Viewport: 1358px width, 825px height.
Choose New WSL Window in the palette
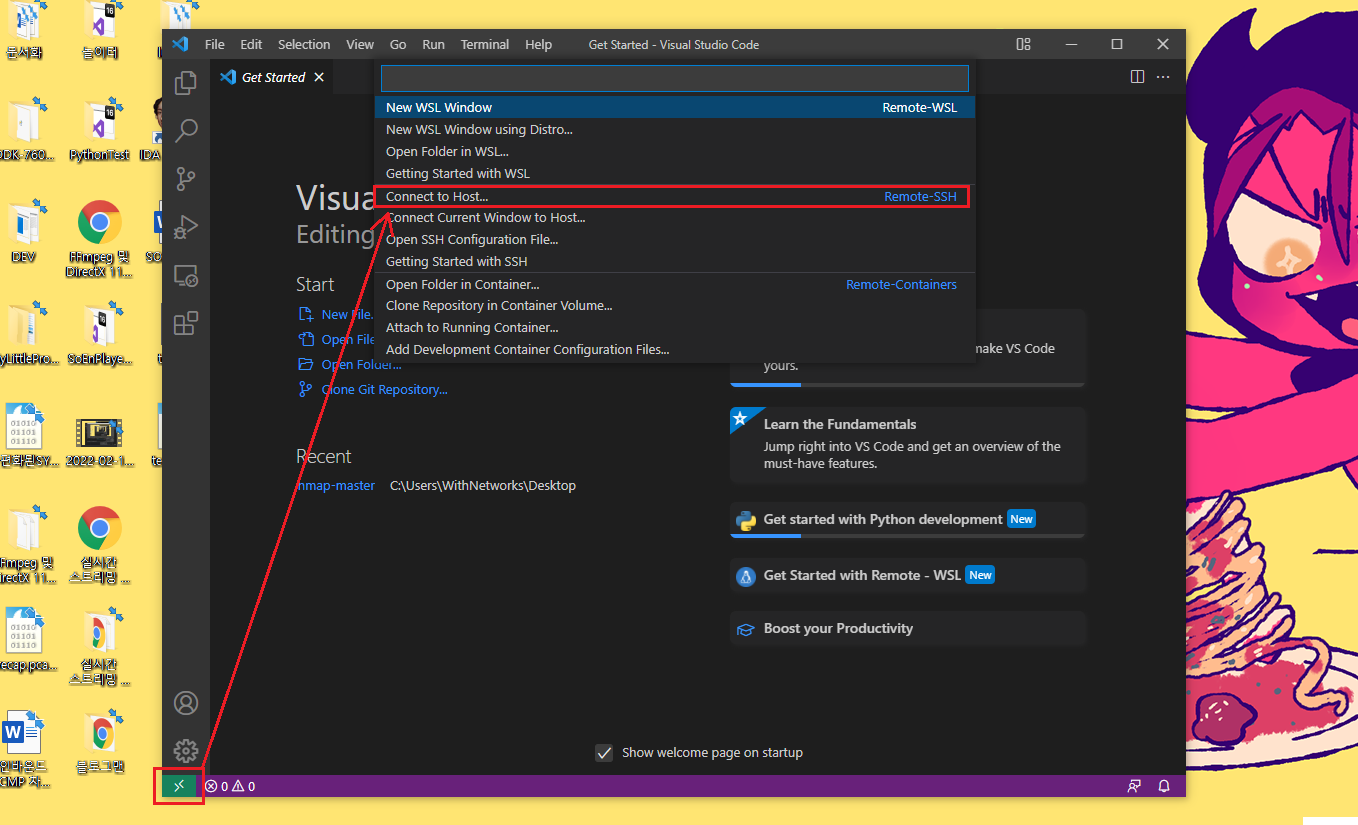[x=675, y=107]
